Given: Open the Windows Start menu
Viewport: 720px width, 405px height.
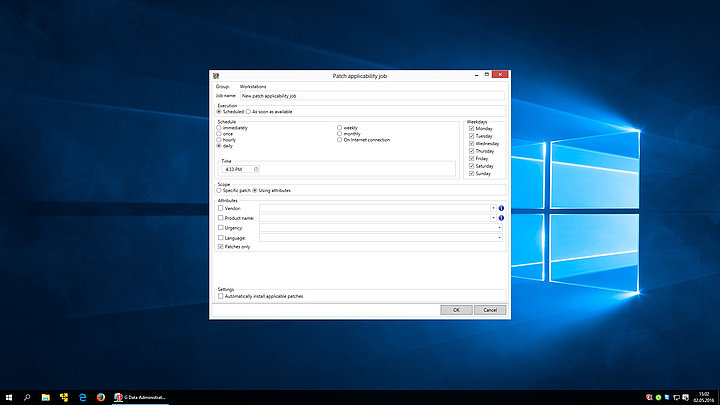Looking at the screenshot, I should click(x=8, y=397).
